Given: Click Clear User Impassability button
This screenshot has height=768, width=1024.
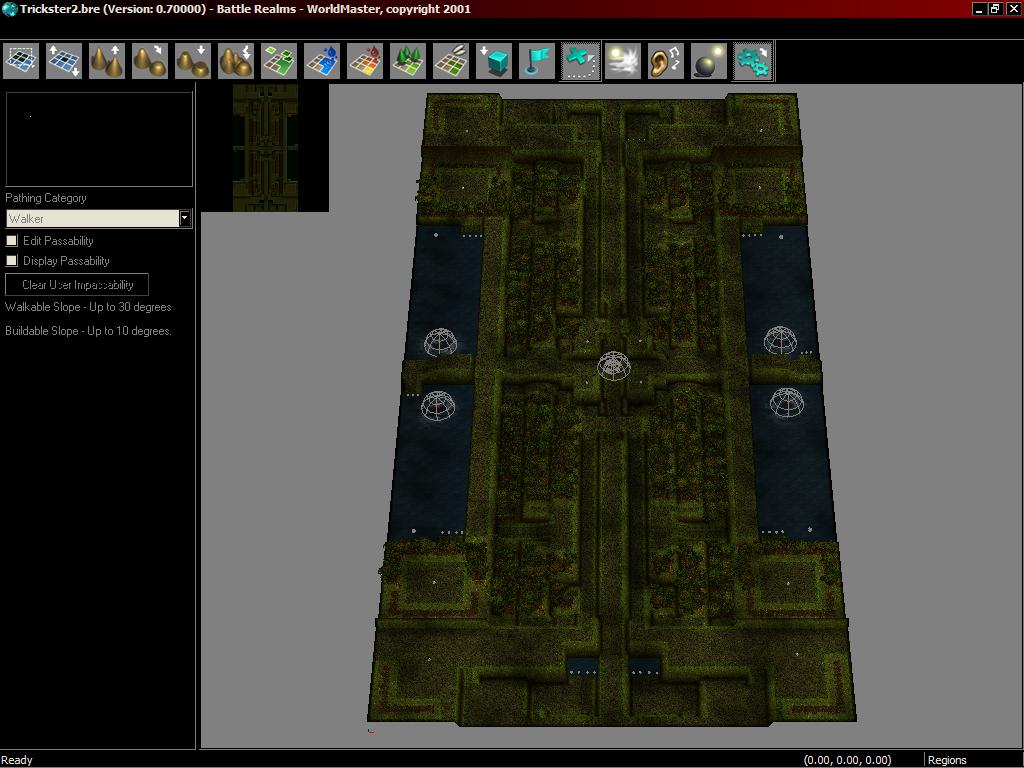Looking at the screenshot, I should [77, 285].
